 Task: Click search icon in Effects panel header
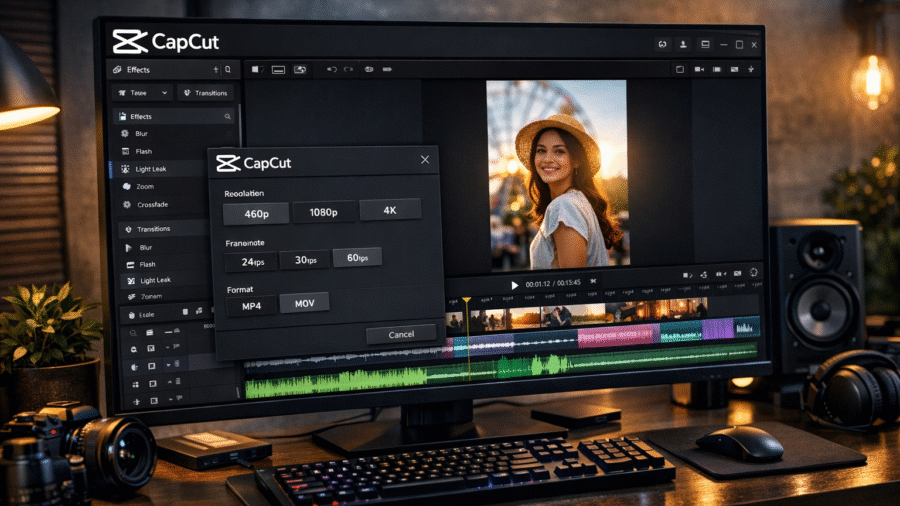228,69
